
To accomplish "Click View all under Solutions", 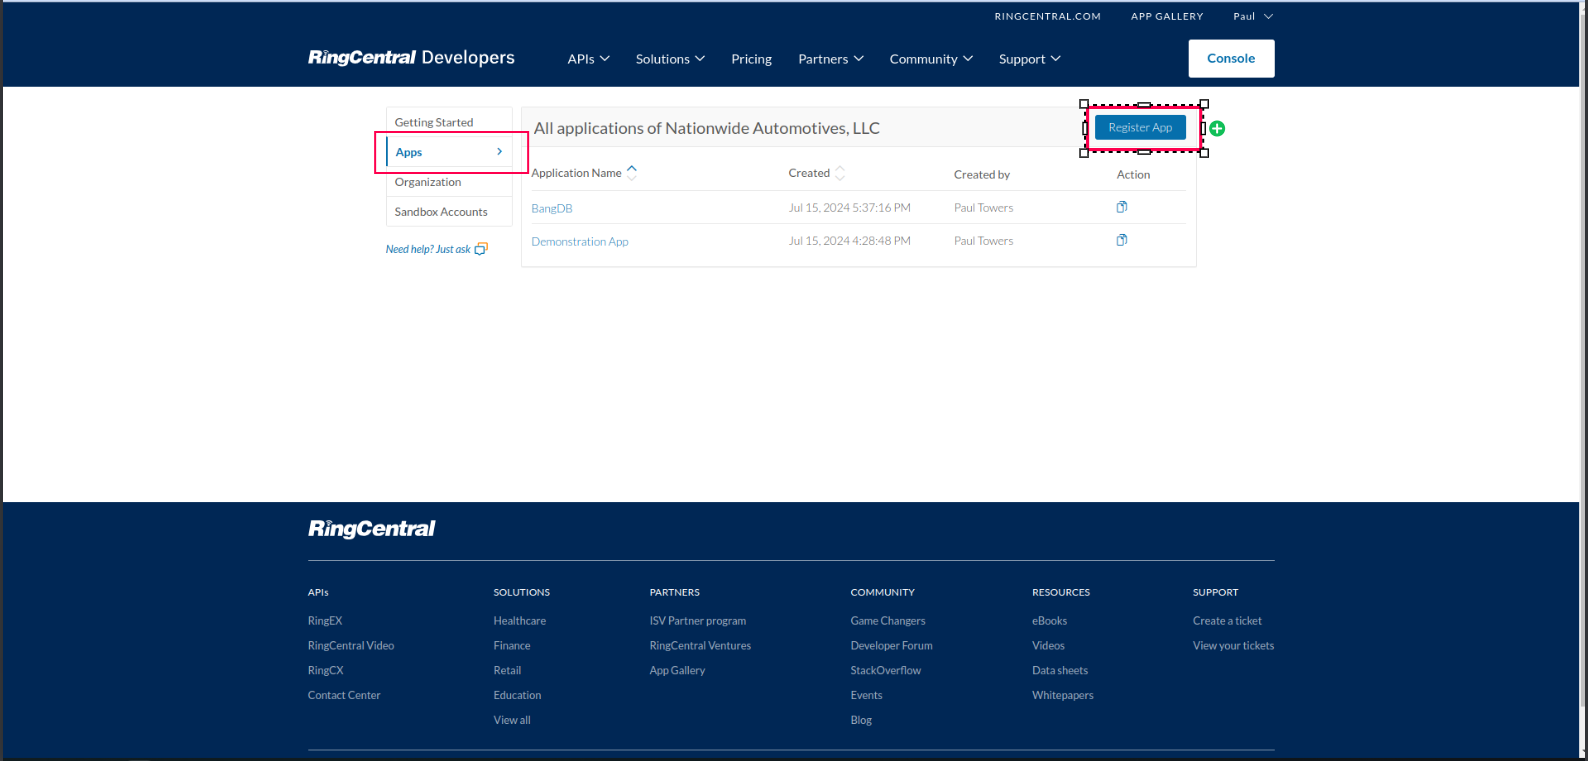I will click(x=511, y=720).
